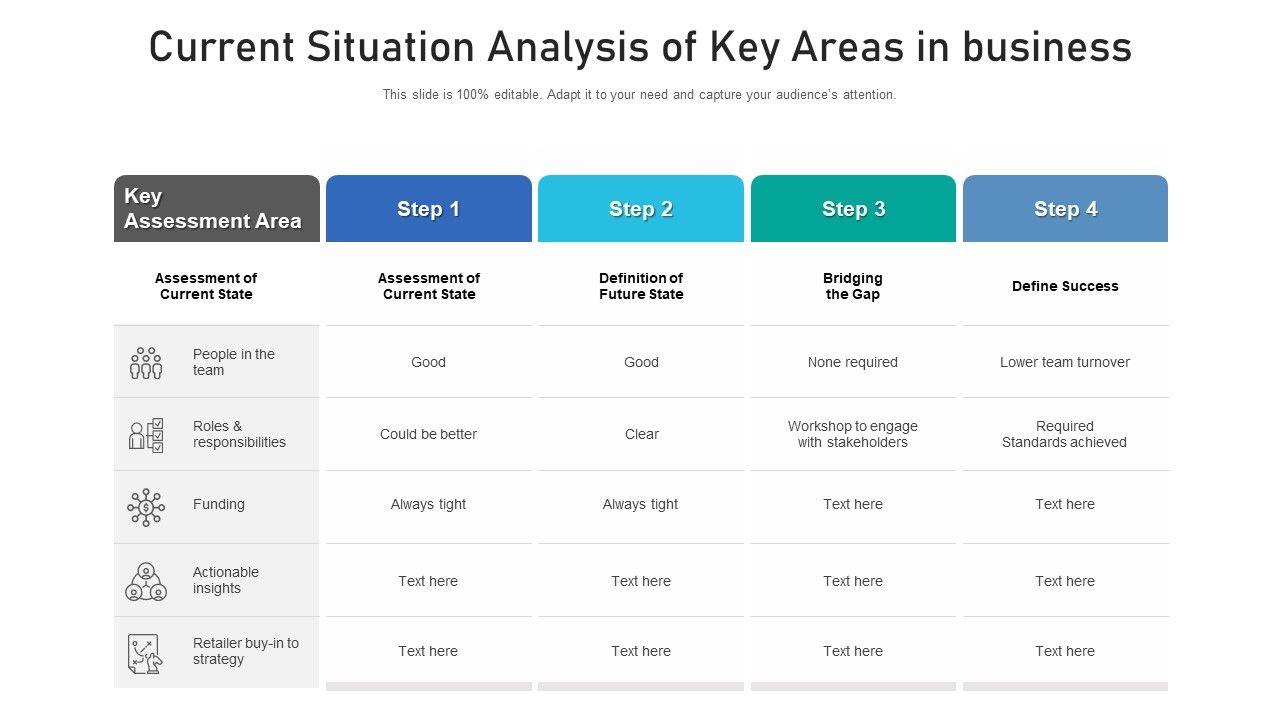Viewport: 1280px width, 720px height.
Task: Select the Step 1 header tab
Action: (x=428, y=209)
